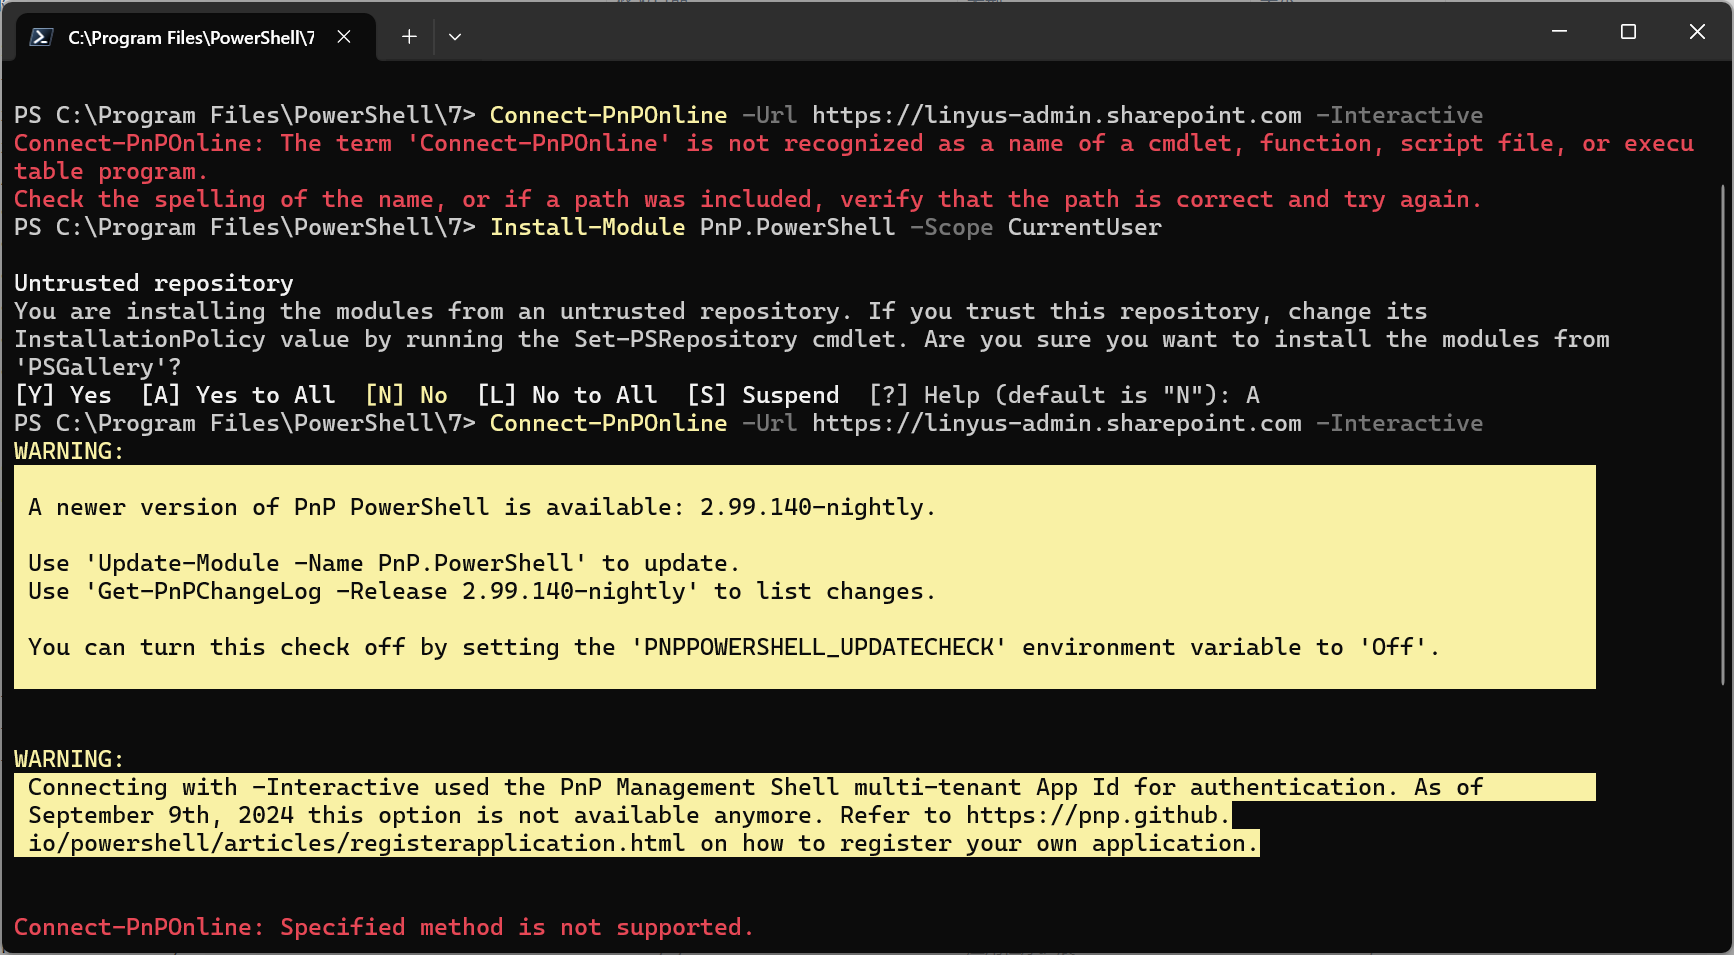Viewport: 1734px width, 955px height.
Task: Click the Untrusted repository heading
Action: [x=152, y=282]
